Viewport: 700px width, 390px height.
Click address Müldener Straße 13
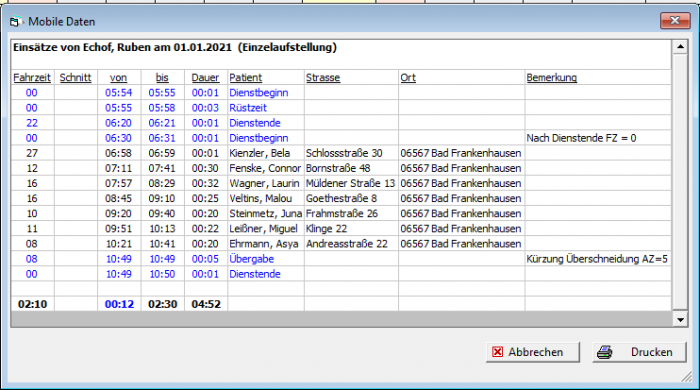pos(350,183)
